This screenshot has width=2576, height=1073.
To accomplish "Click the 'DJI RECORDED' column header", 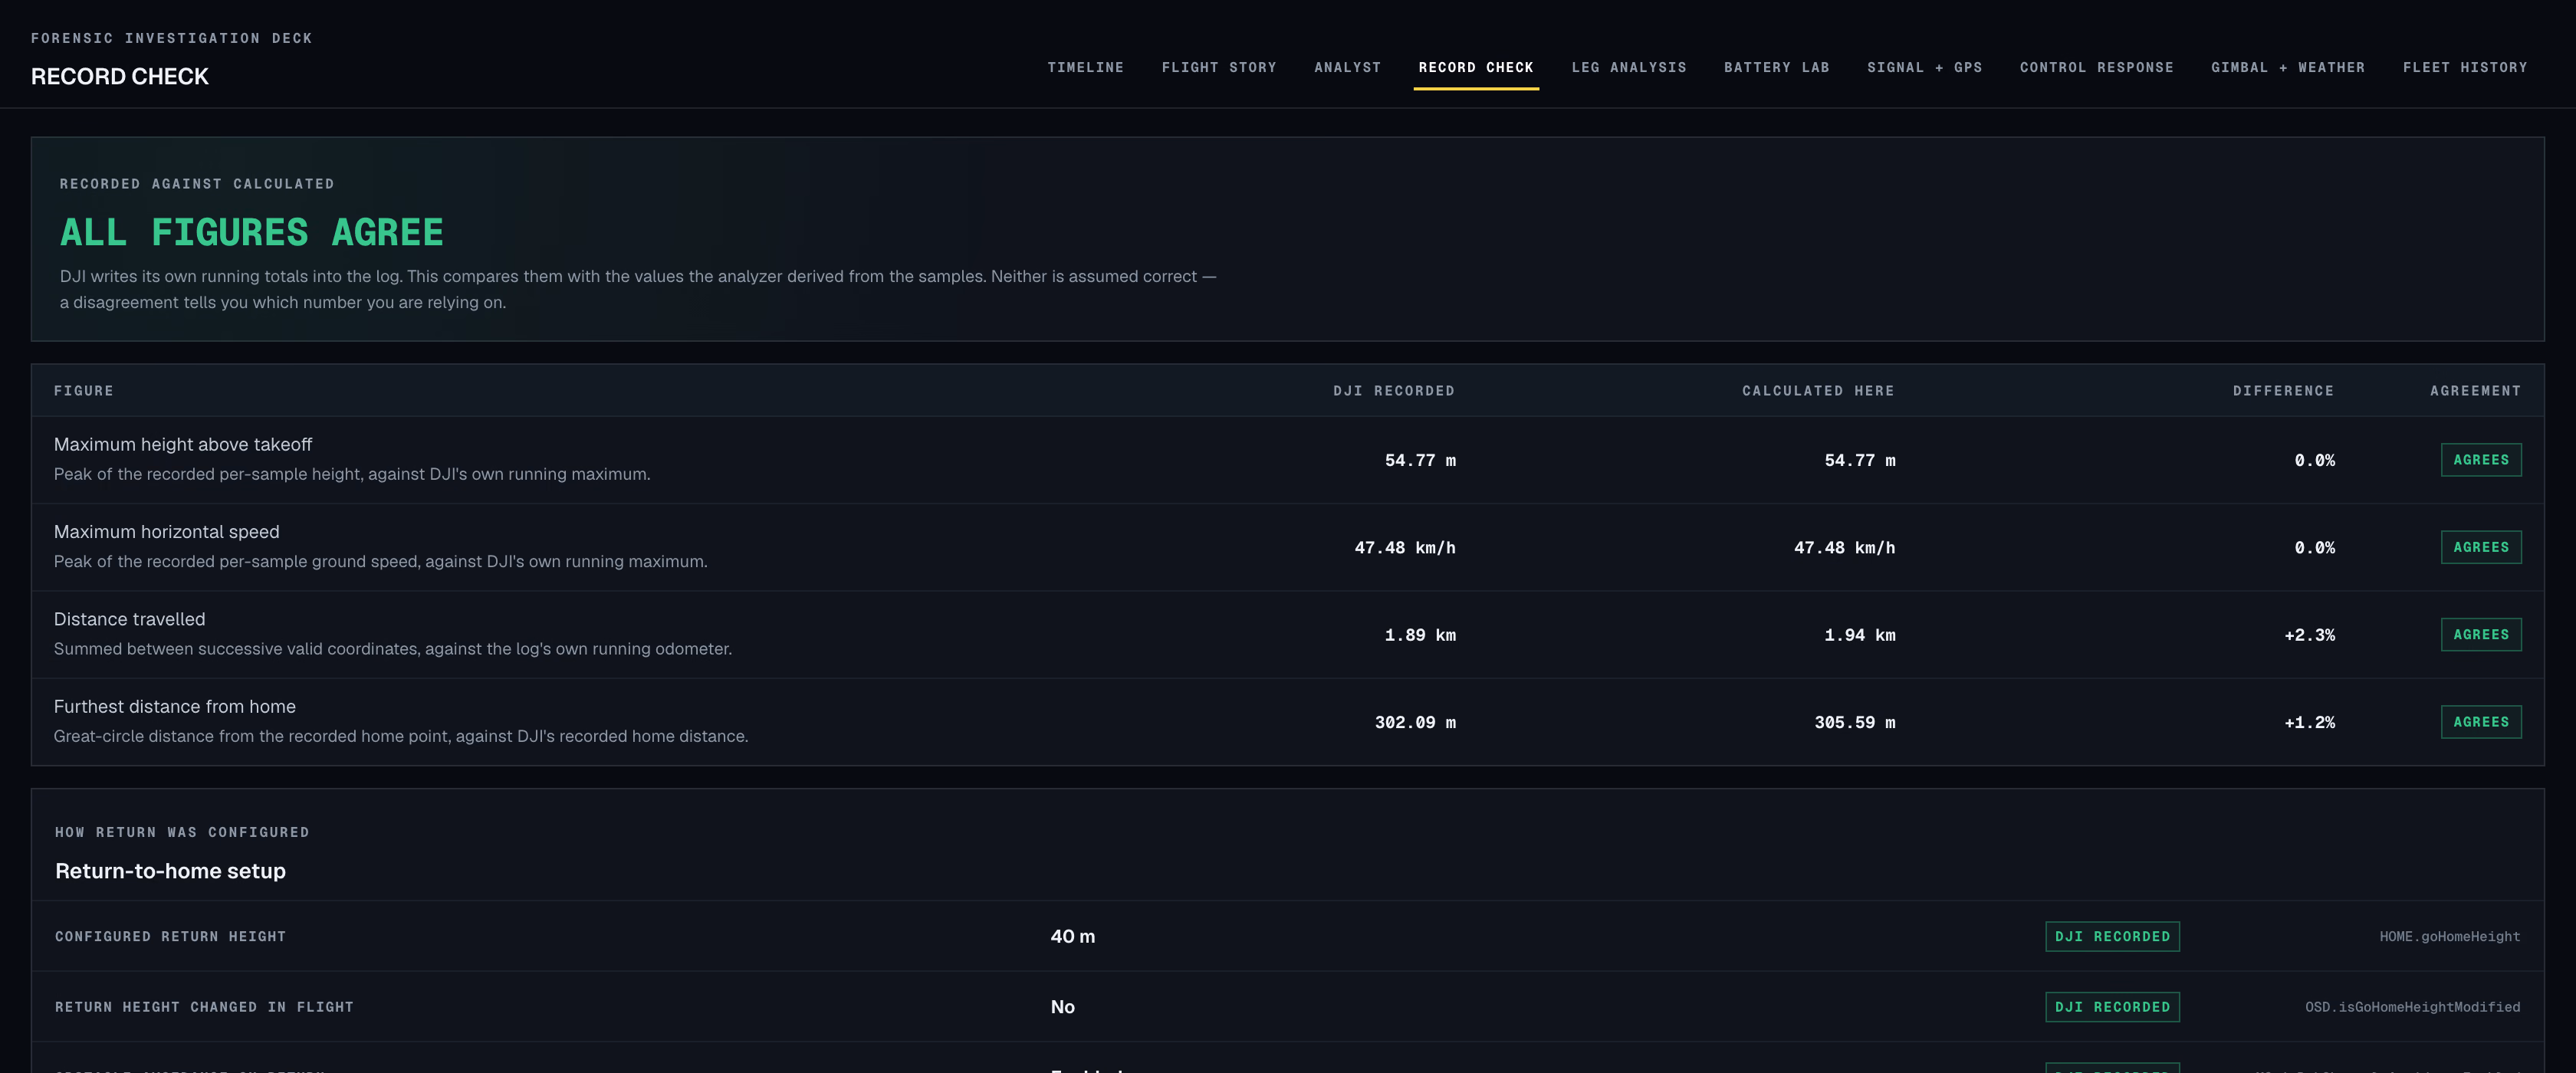I will point(1394,391).
